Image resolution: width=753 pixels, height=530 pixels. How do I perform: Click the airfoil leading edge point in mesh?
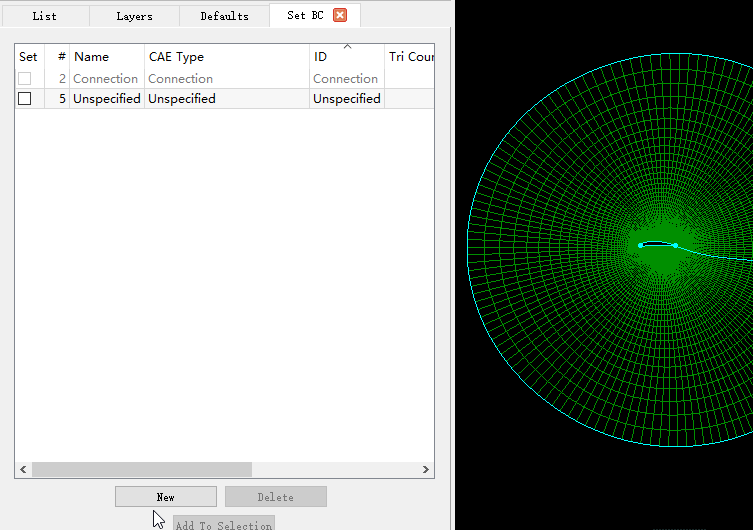640,245
